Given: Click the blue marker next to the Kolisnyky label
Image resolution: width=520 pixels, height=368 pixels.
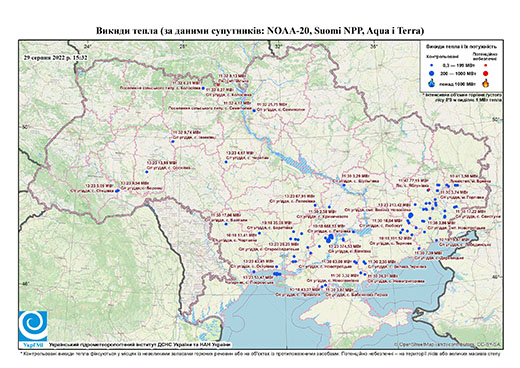Looking at the screenshot, I should (203, 88).
